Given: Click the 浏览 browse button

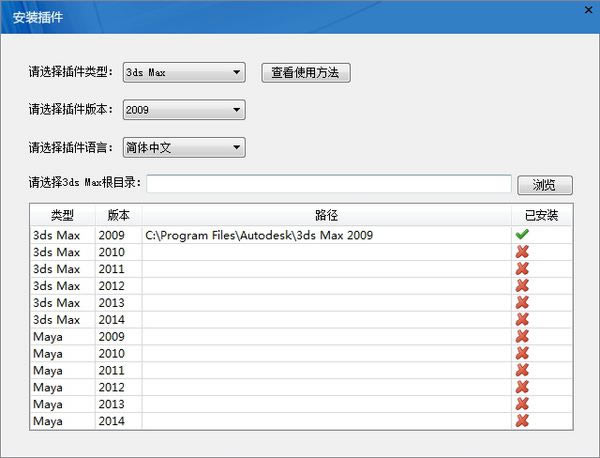Looking at the screenshot, I should click(545, 185).
